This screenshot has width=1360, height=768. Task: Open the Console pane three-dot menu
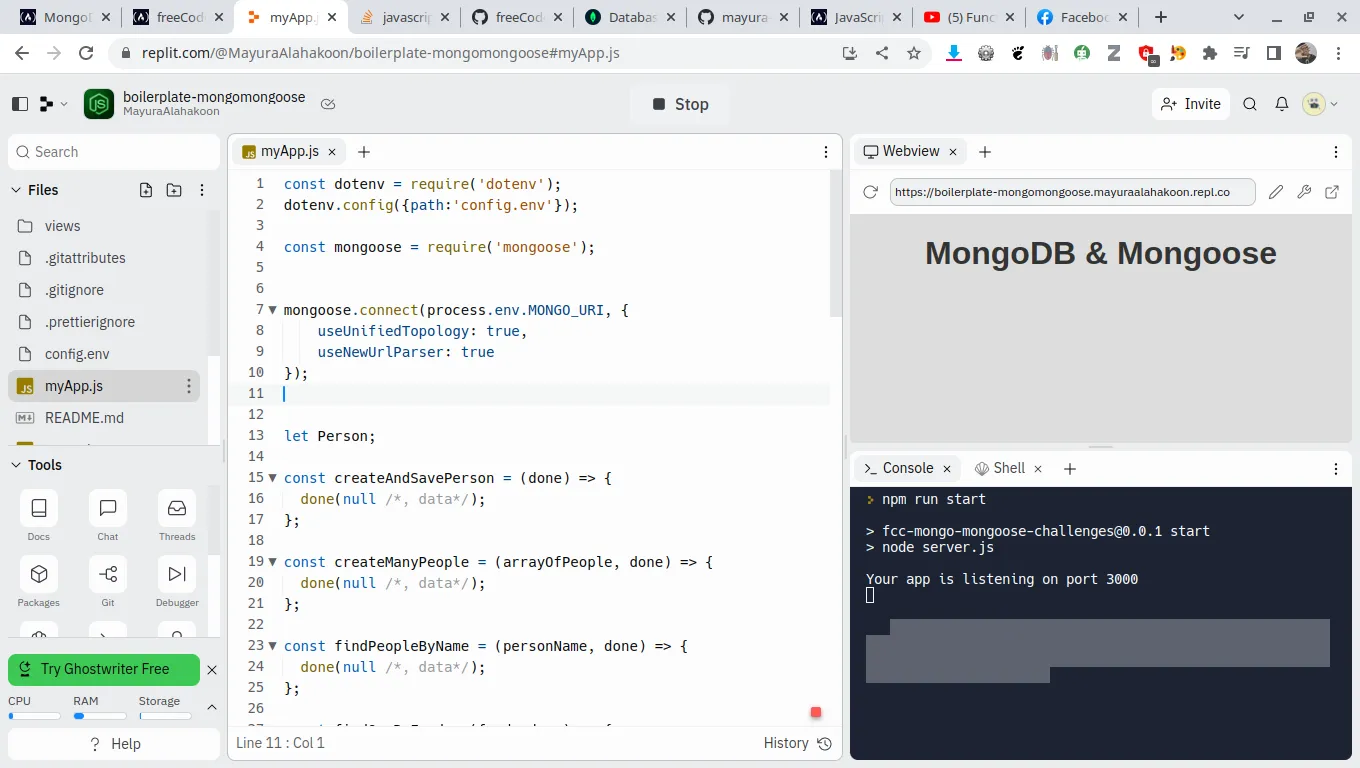tap(1336, 468)
